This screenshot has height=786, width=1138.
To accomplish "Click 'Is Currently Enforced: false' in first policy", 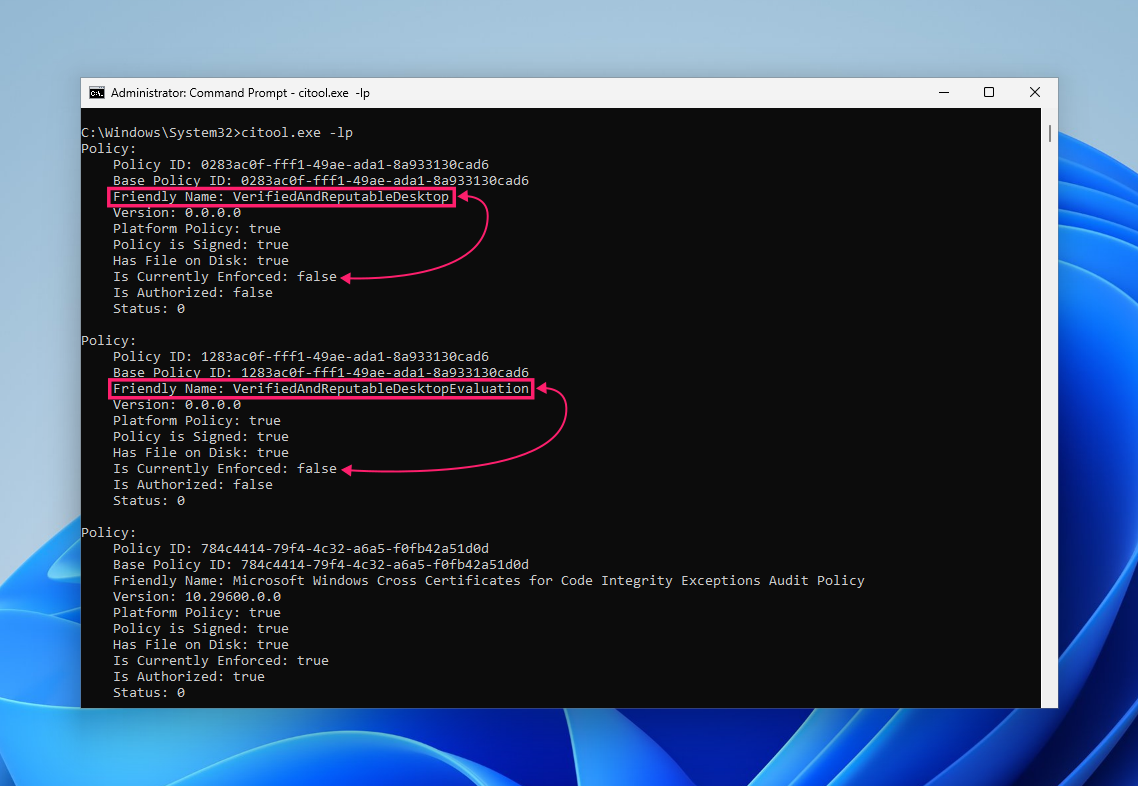I will 225,277.
